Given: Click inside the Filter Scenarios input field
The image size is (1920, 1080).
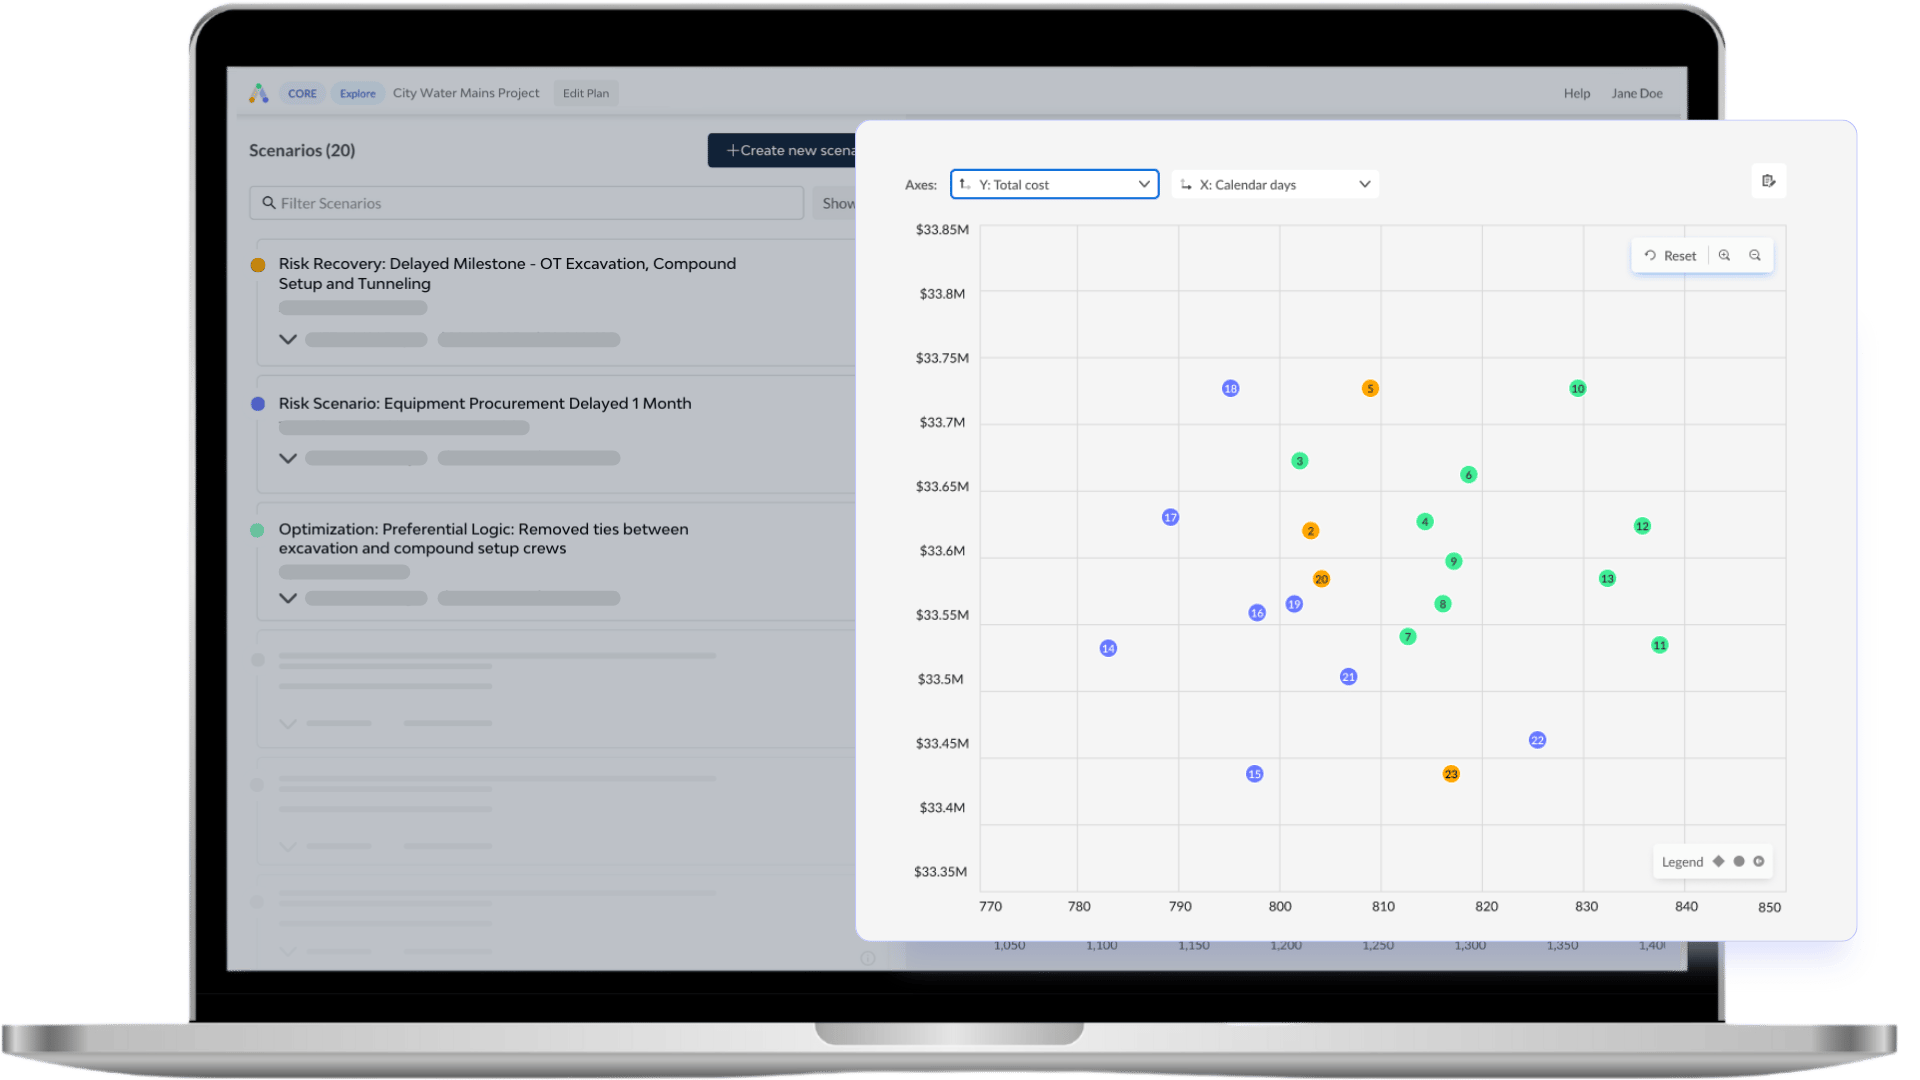Looking at the screenshot, I should click(500, 202).
